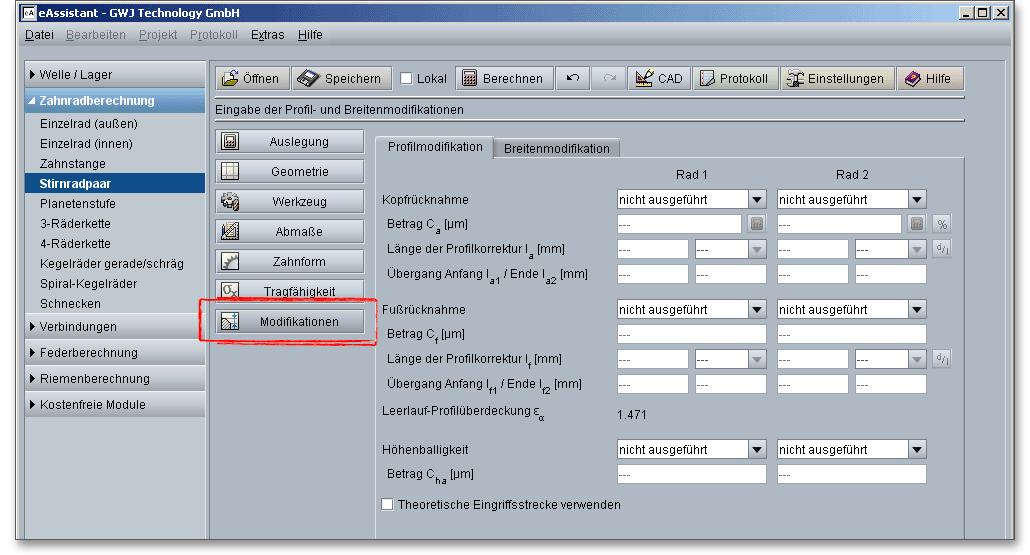Click the Tragfähigkeit button
1030x555 pixels.
(289, 291)
